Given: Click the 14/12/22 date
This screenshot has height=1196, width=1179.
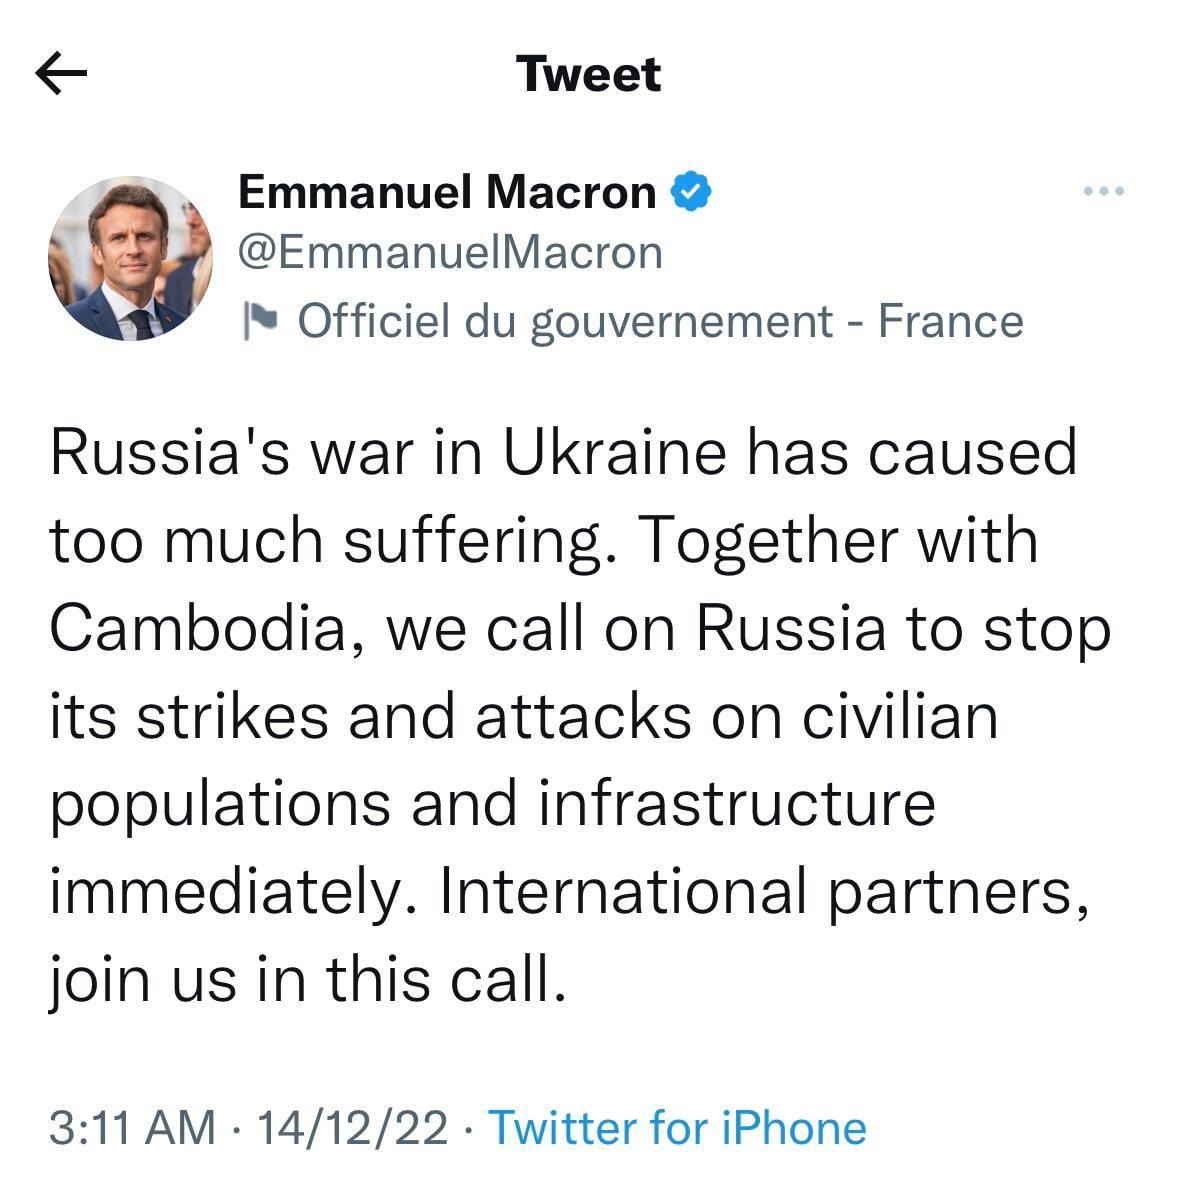Looking at the screenshot, I should [353, 1127].
